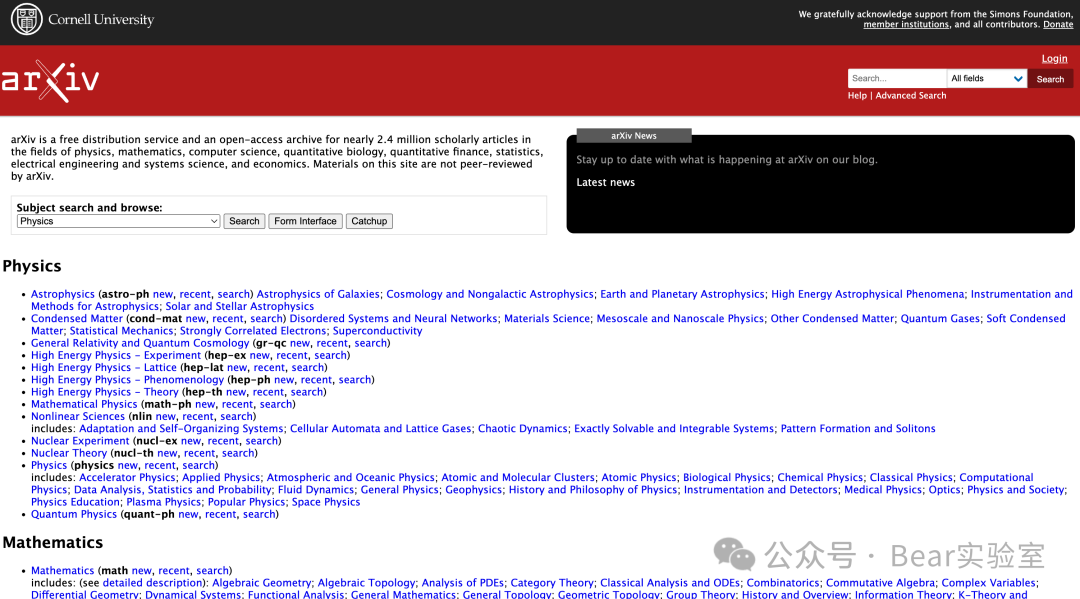Click Superconductivity under Condensed Matter
The width and height of the screenshot is (1080, 599).
tap(377, 331)
